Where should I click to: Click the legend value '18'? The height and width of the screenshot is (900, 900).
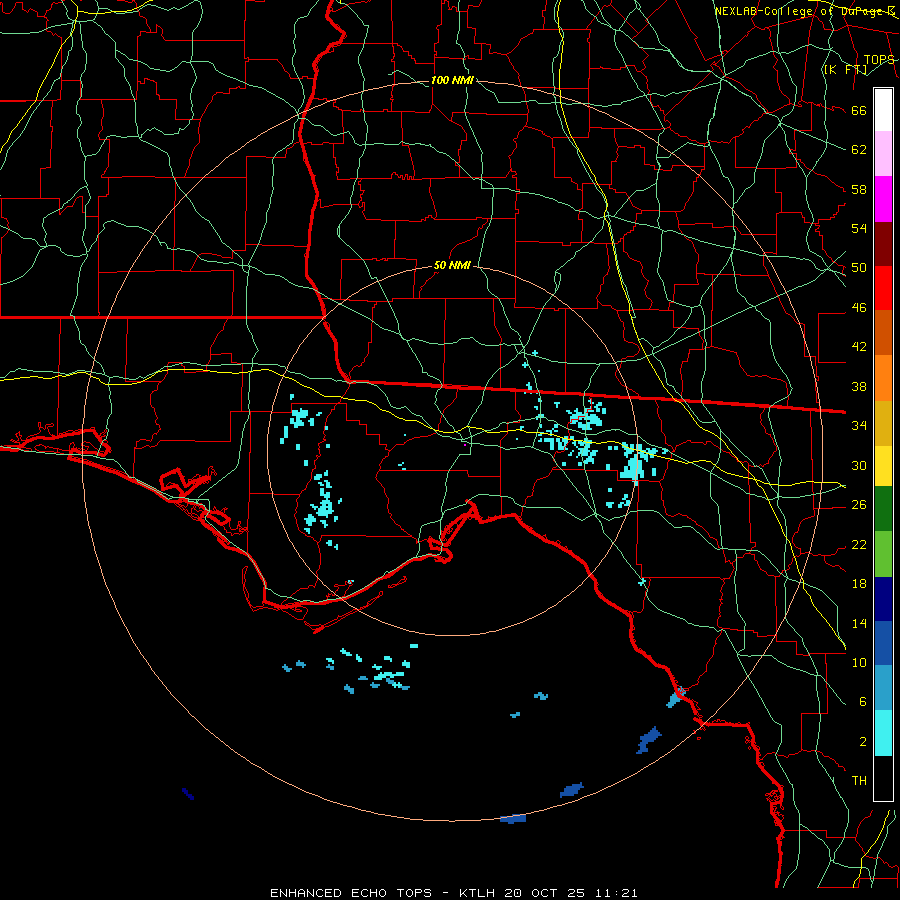pyautogui.click(x=859, y=584)
